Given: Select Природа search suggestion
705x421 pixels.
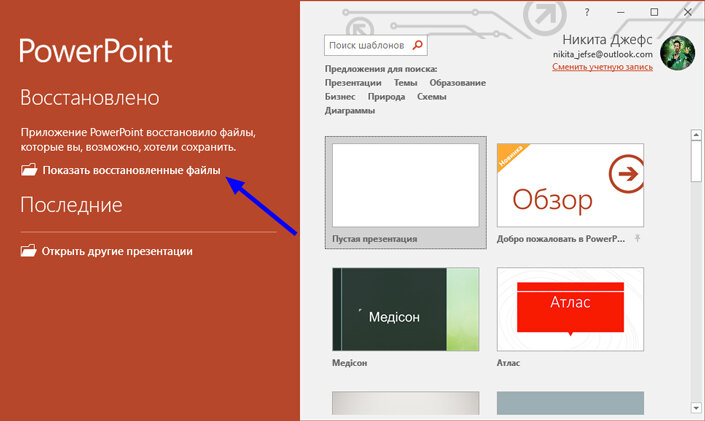Looking at the screenshot, I should pos(386,97).
